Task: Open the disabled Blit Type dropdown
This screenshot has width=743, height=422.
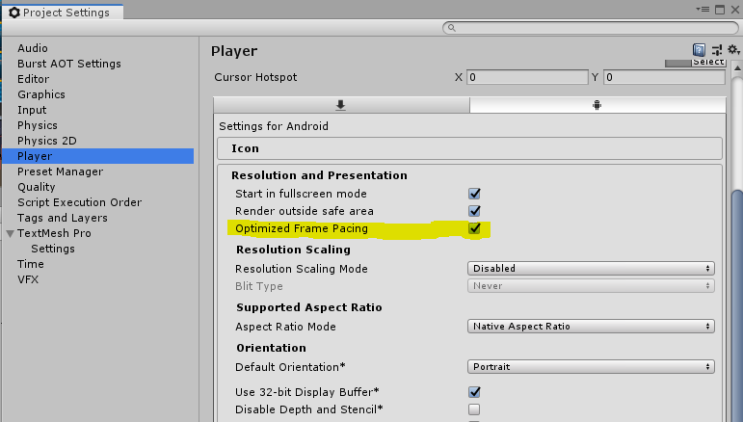Action: pyautogui.click(x=590, y=286)
